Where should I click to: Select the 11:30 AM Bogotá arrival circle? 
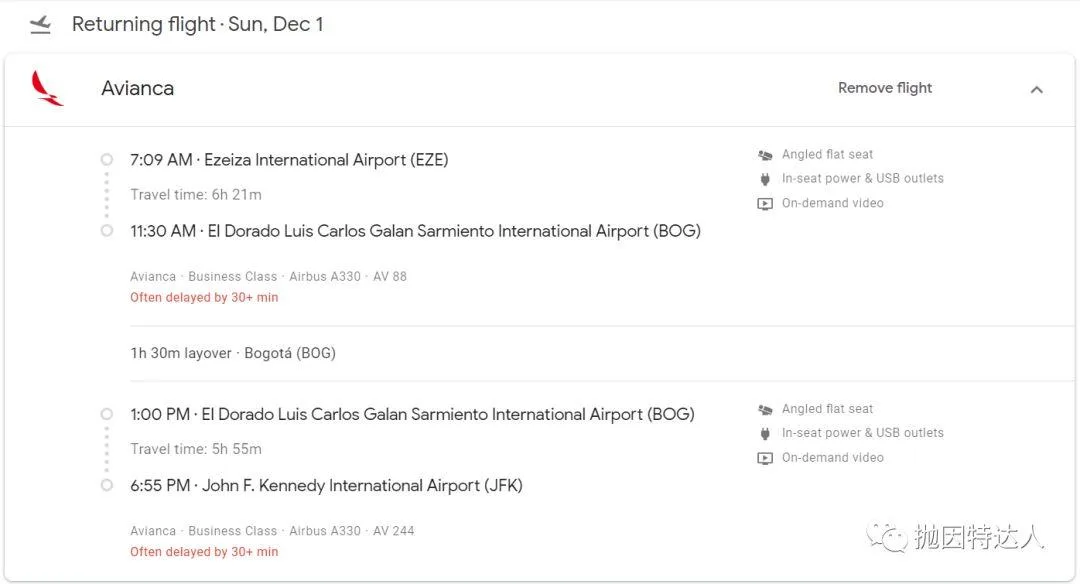107,231
